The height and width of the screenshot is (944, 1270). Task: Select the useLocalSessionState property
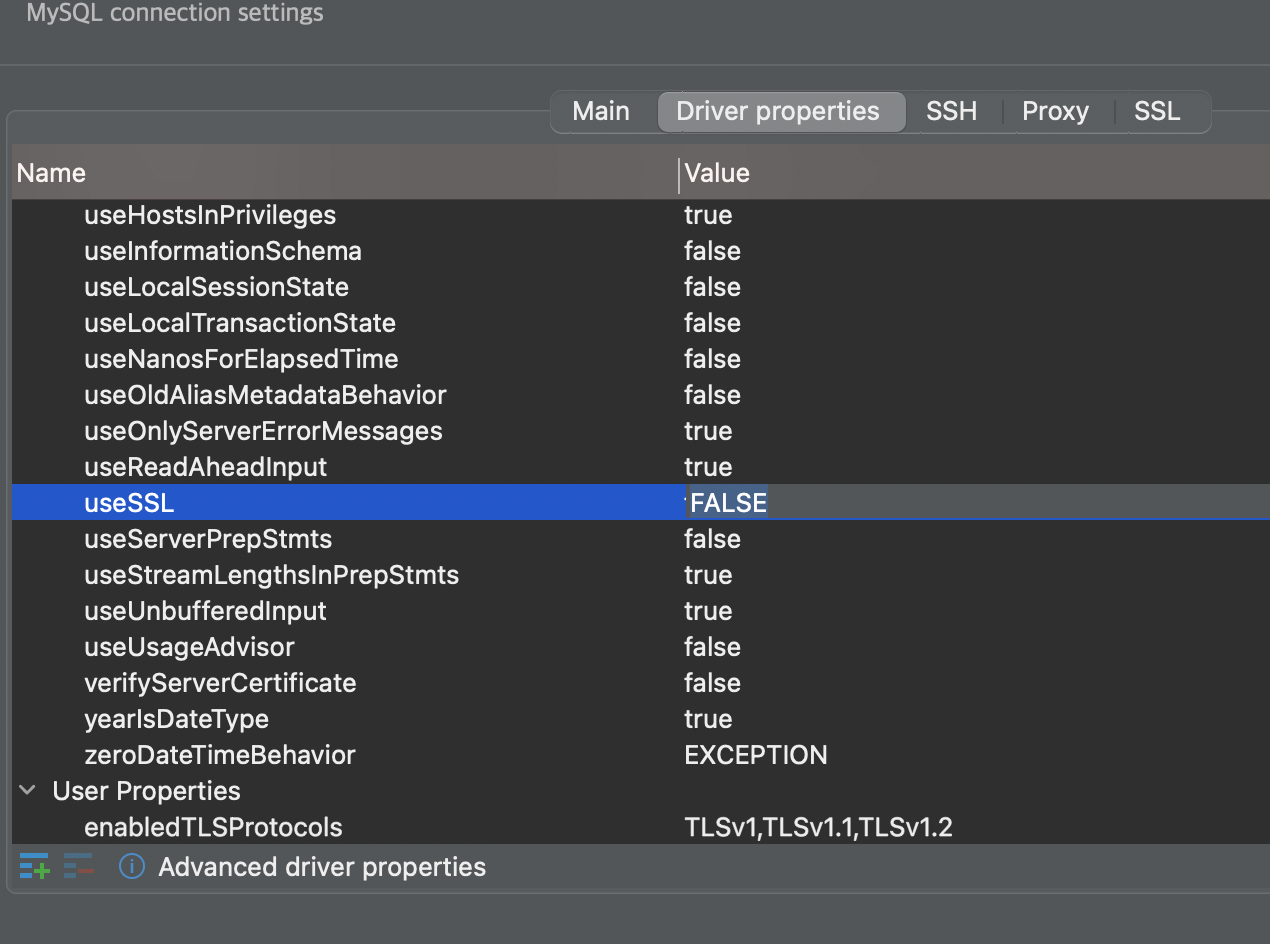tap(217, 287)
